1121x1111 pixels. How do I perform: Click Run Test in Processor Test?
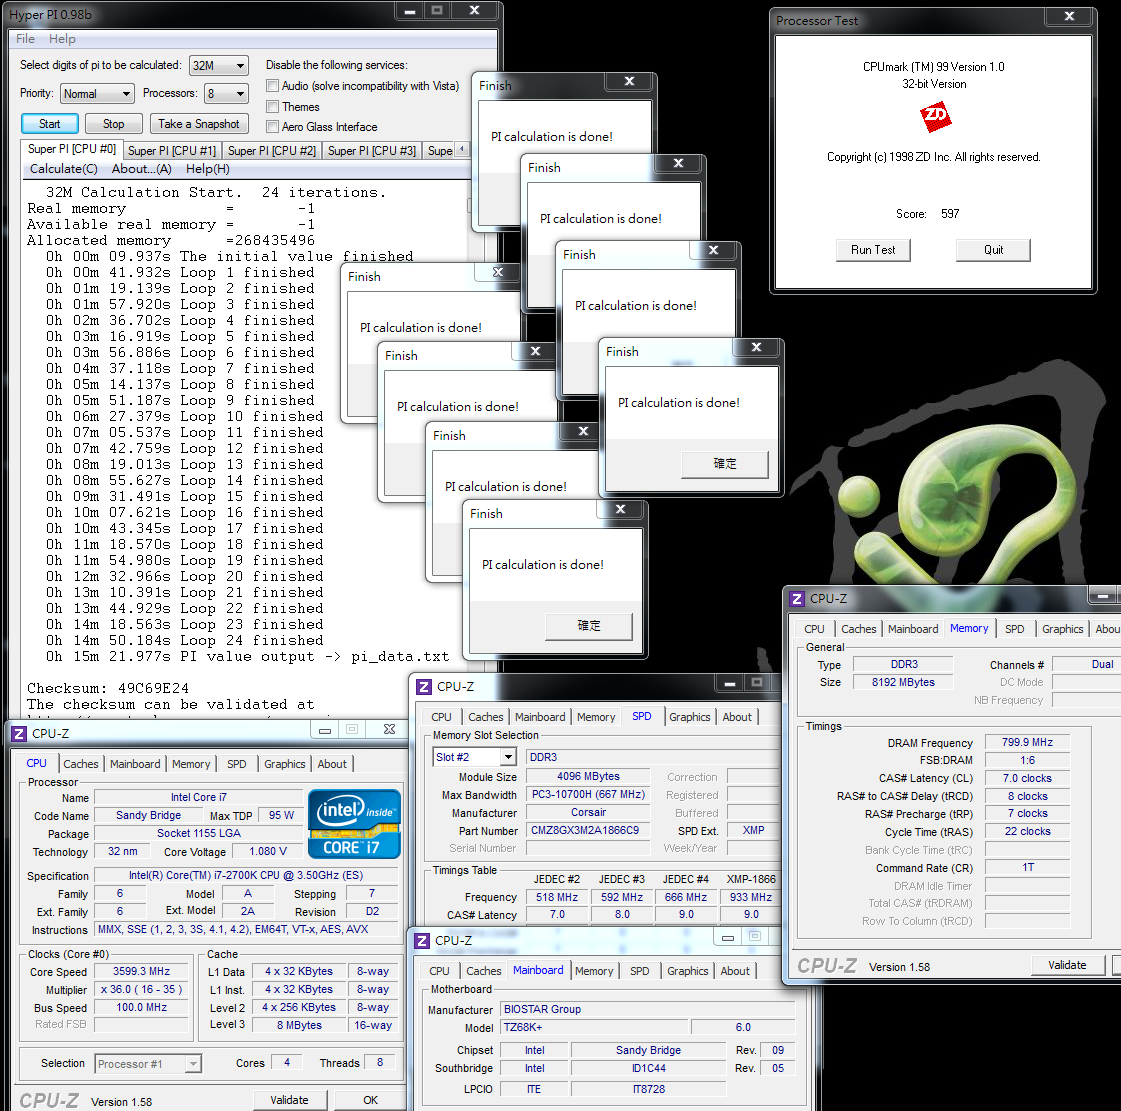[873, 250]
